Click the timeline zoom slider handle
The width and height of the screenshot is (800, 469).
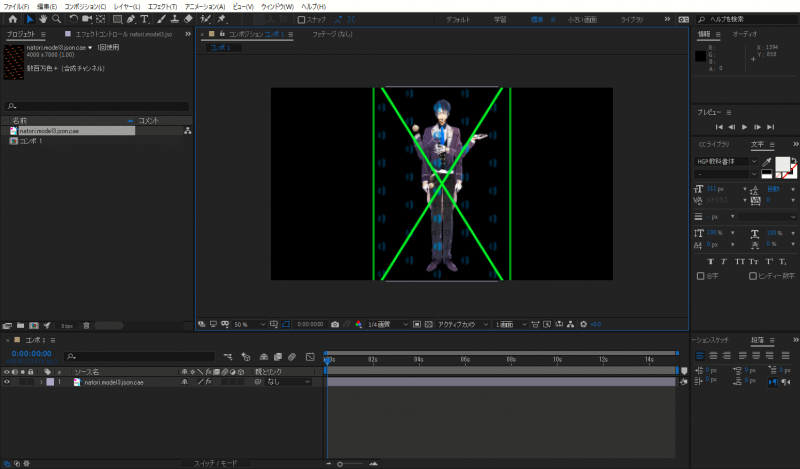click(340, 464)
